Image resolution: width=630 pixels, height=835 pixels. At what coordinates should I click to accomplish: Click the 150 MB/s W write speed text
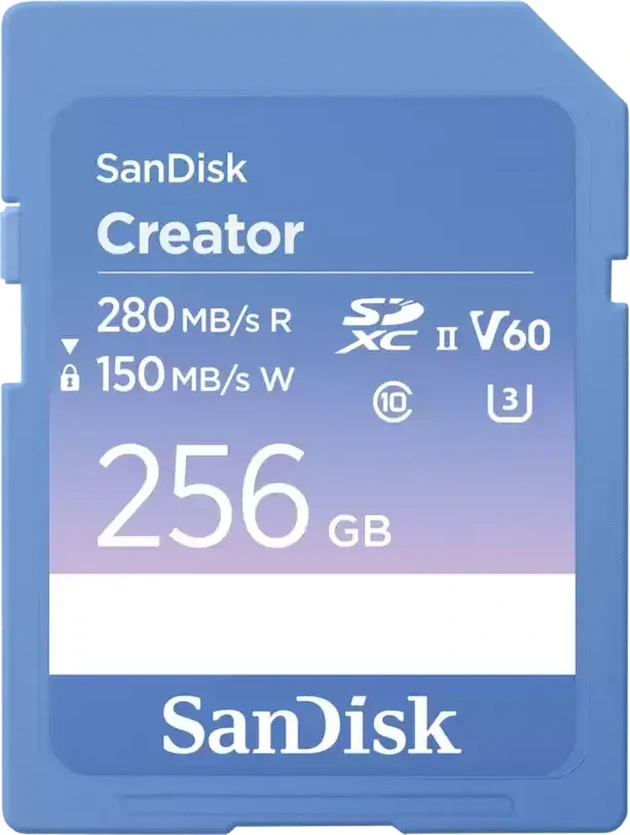[x=195, y=374]
